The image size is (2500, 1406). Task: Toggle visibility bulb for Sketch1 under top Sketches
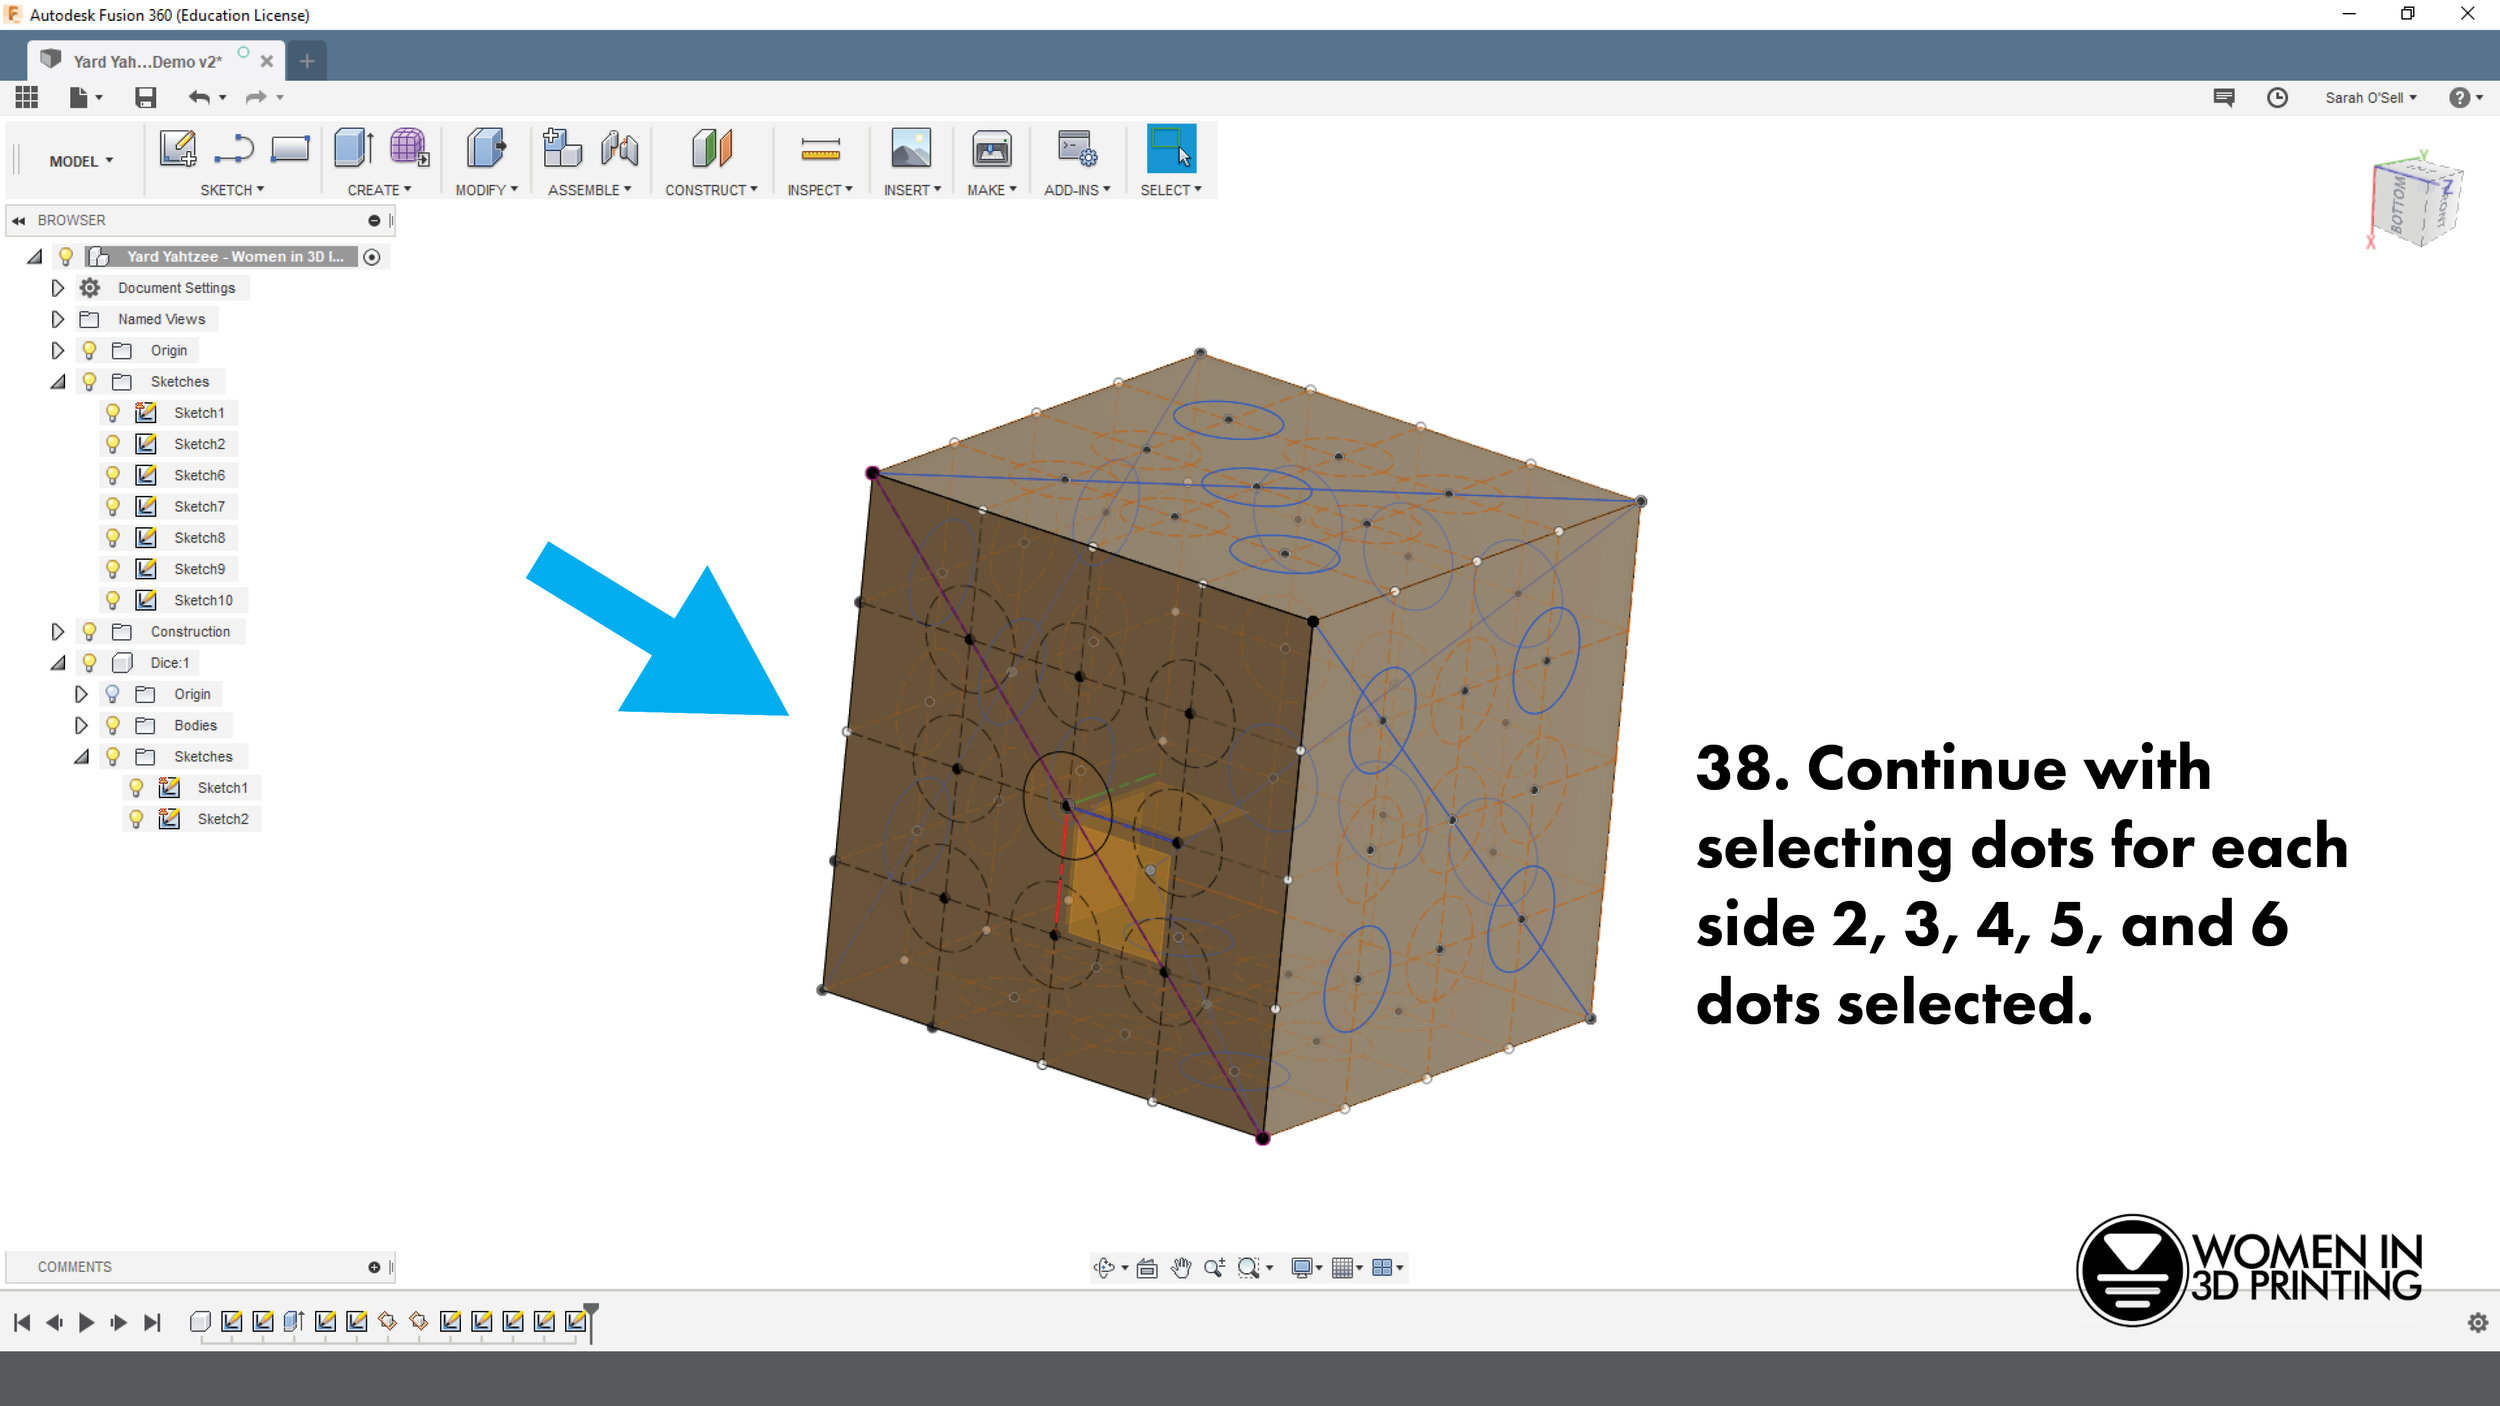click(113, 412)
